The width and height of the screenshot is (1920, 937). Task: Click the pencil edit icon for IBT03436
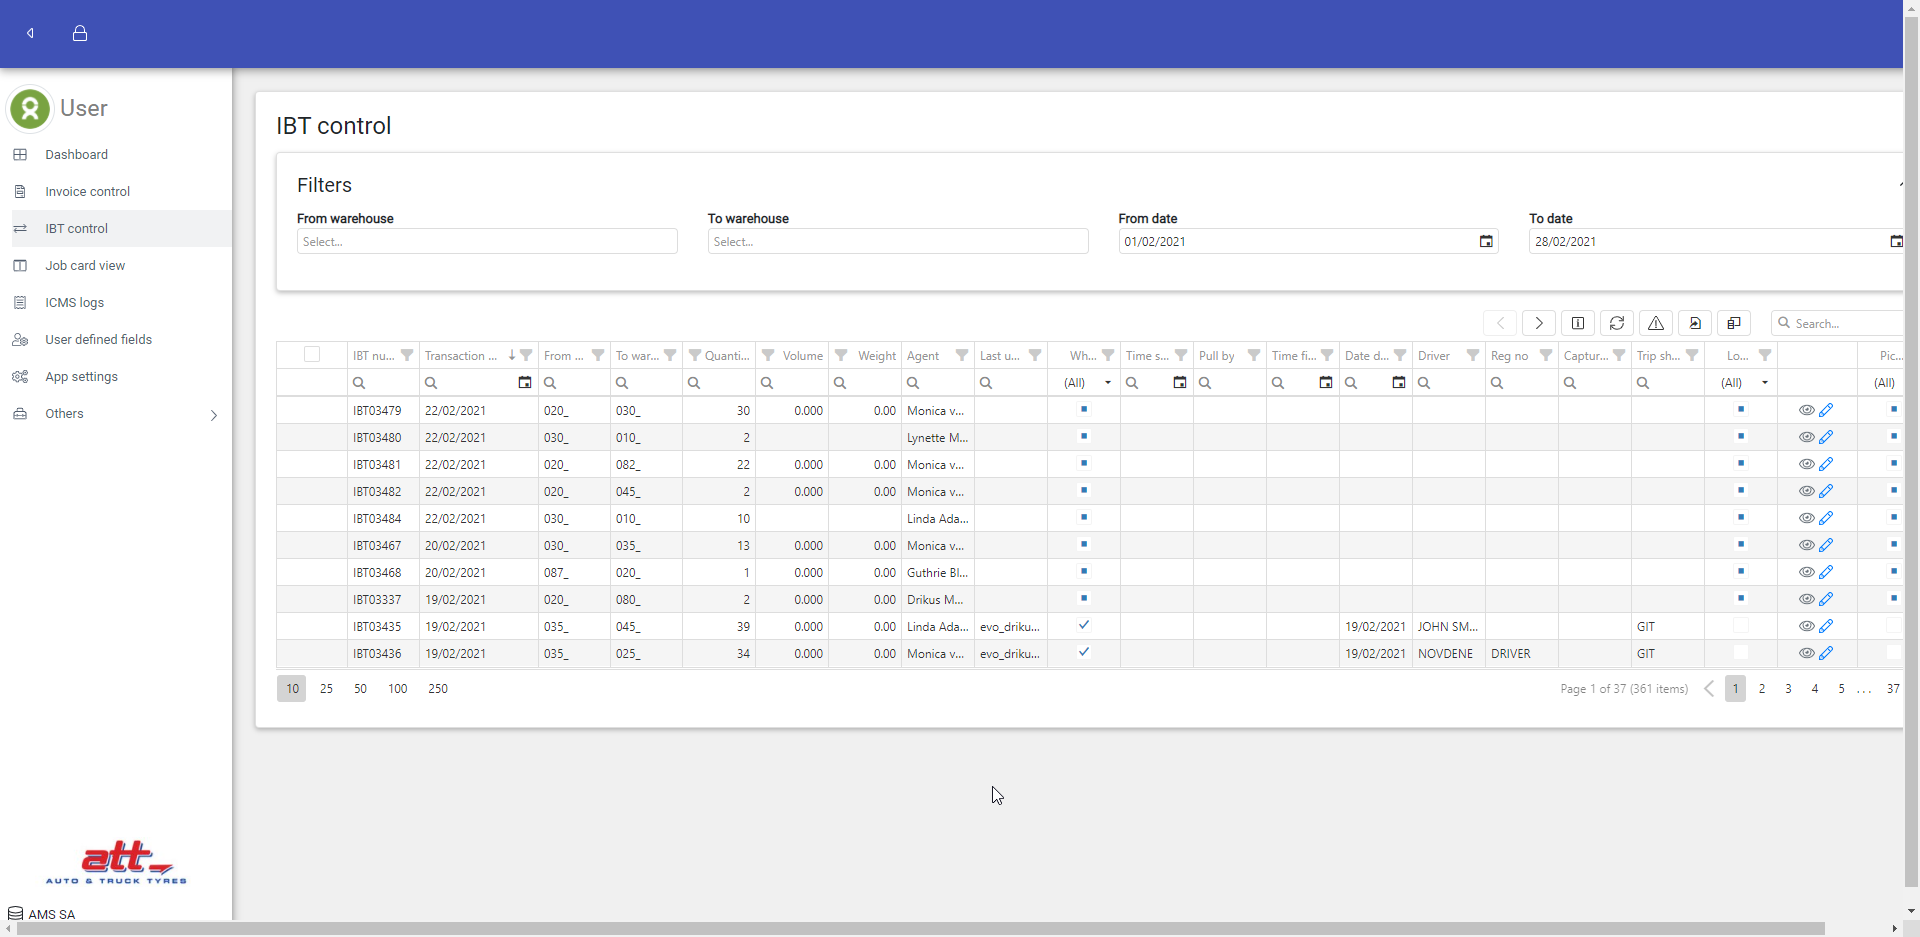(x=1826, y=653)
